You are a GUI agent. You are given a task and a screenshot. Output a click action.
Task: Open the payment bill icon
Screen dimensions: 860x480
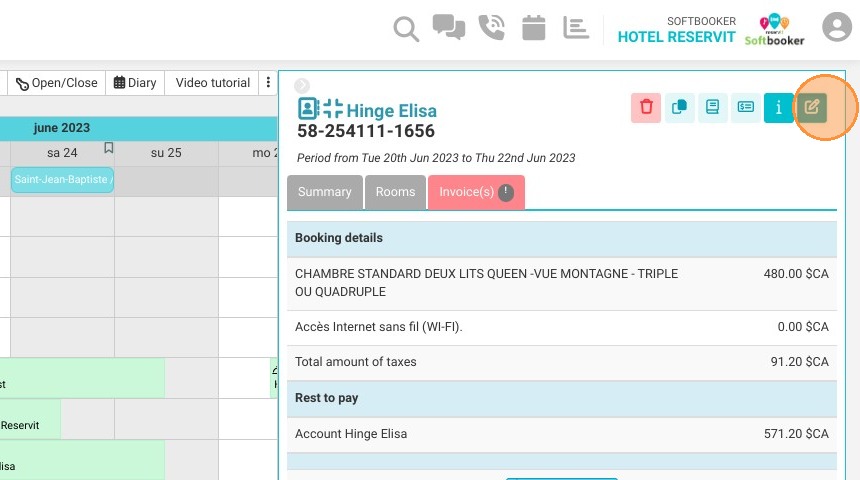click(x=745, y=107)
